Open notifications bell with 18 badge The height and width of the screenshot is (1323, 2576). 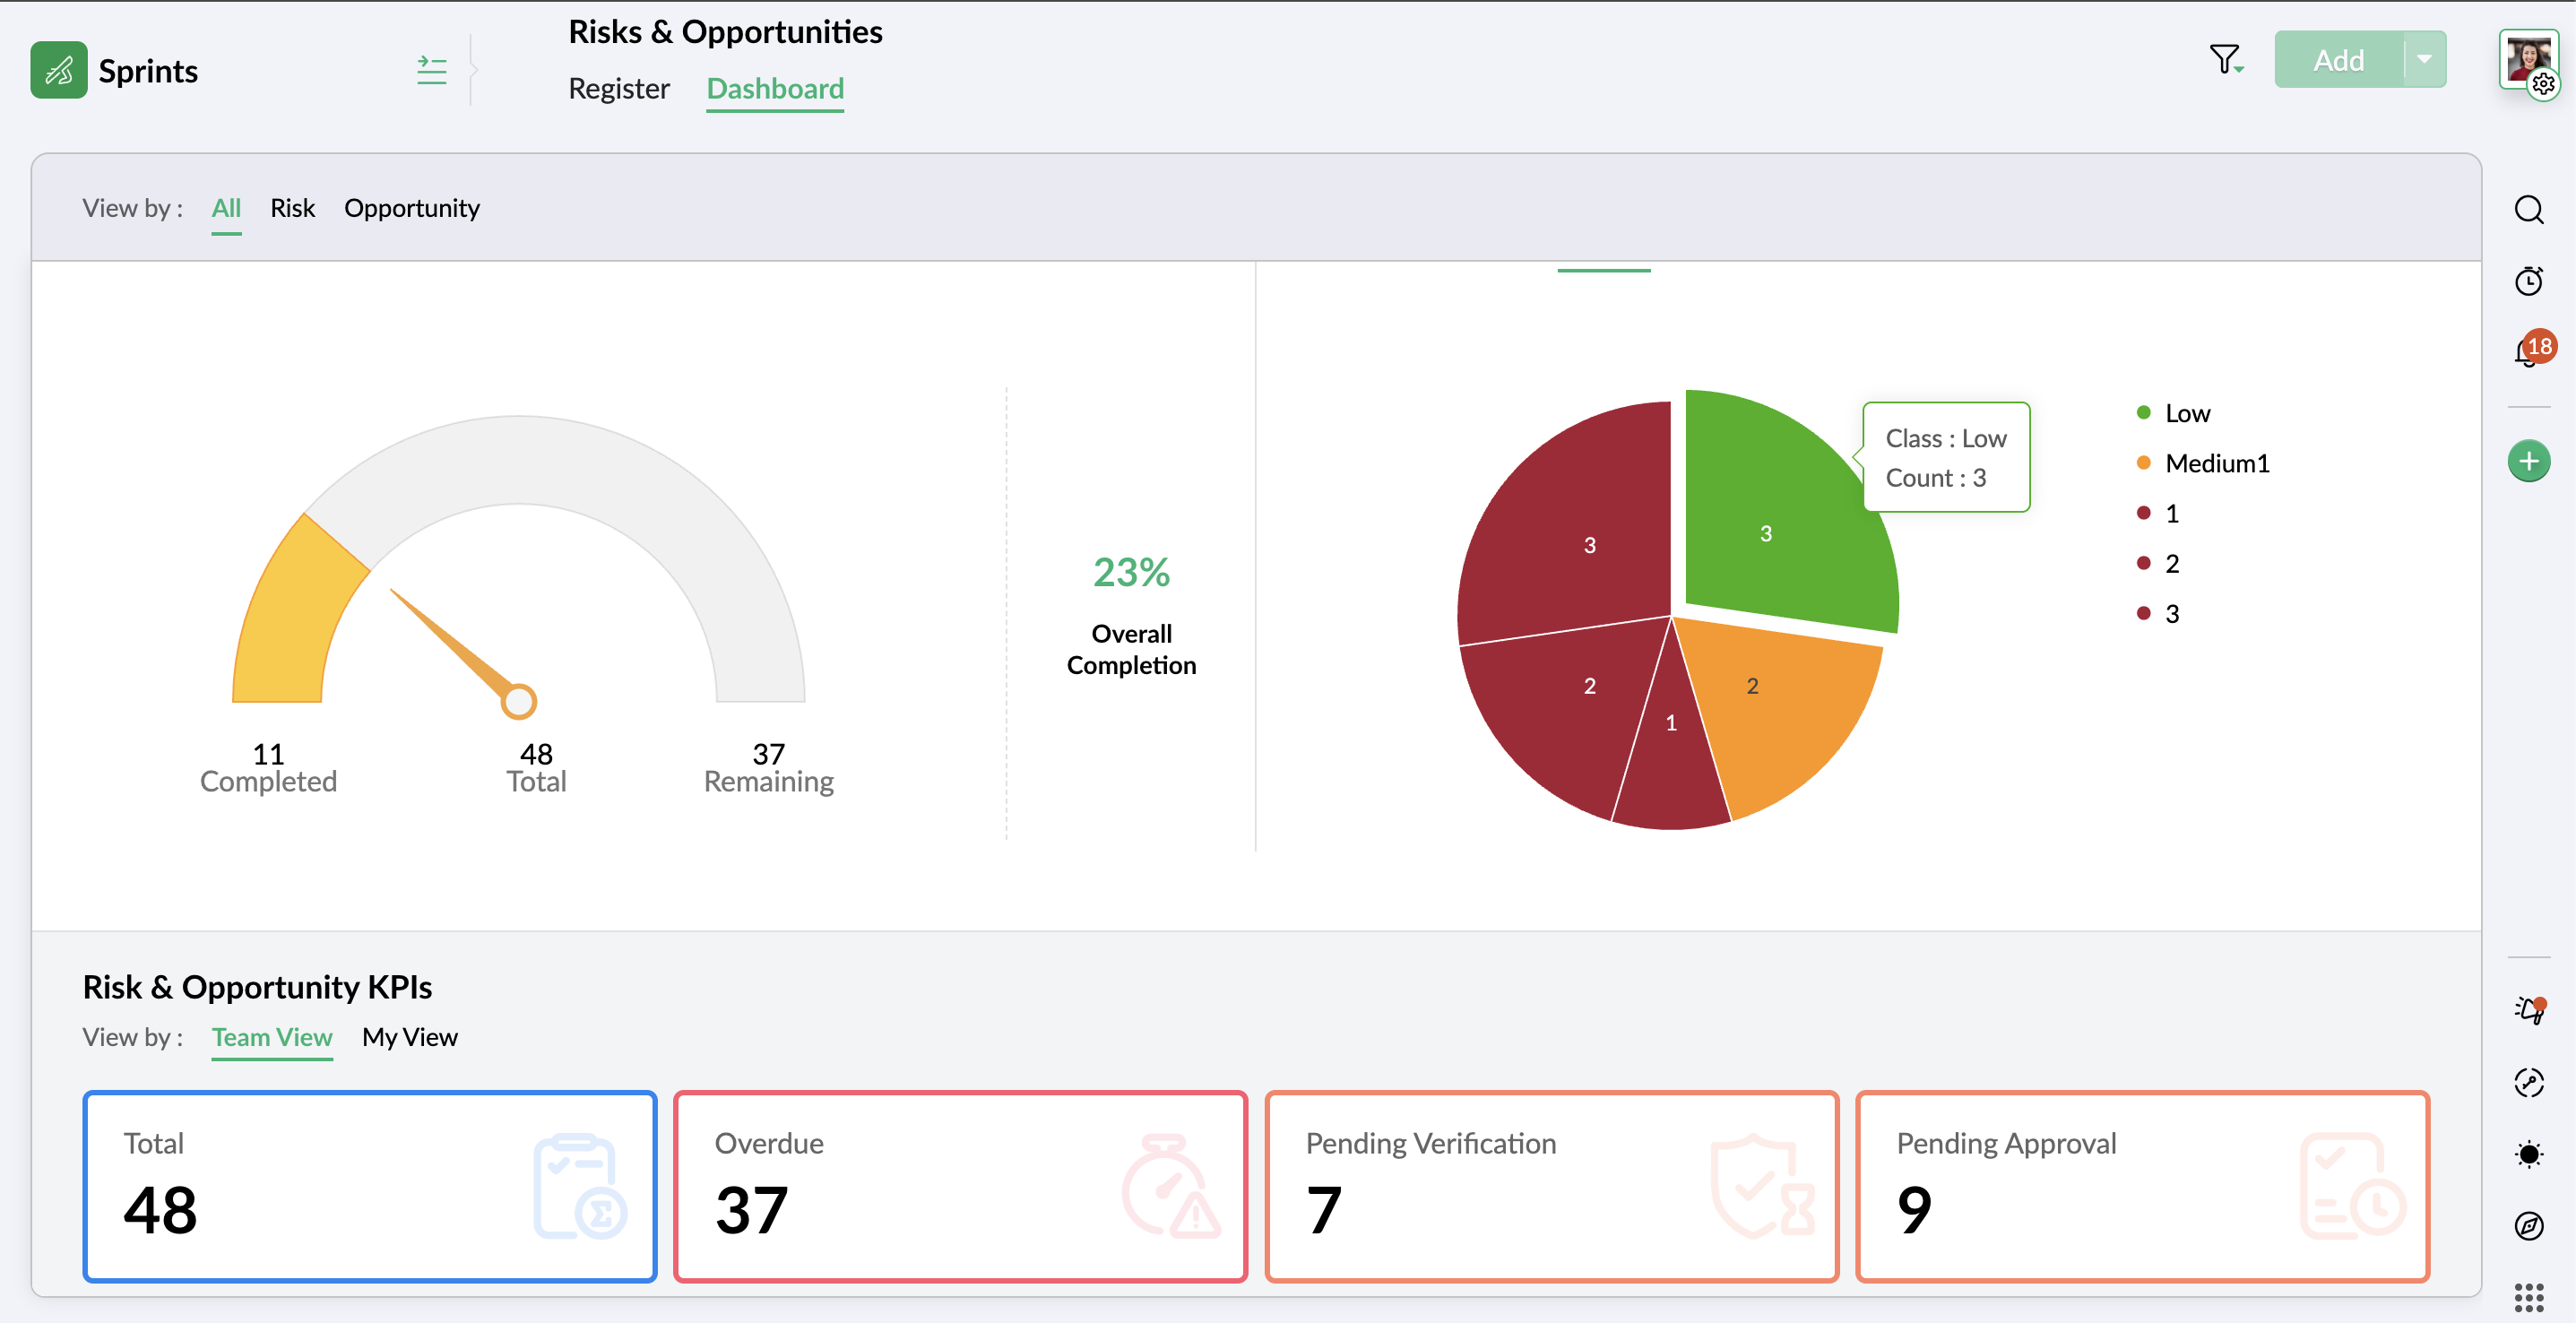(2528, 352)
